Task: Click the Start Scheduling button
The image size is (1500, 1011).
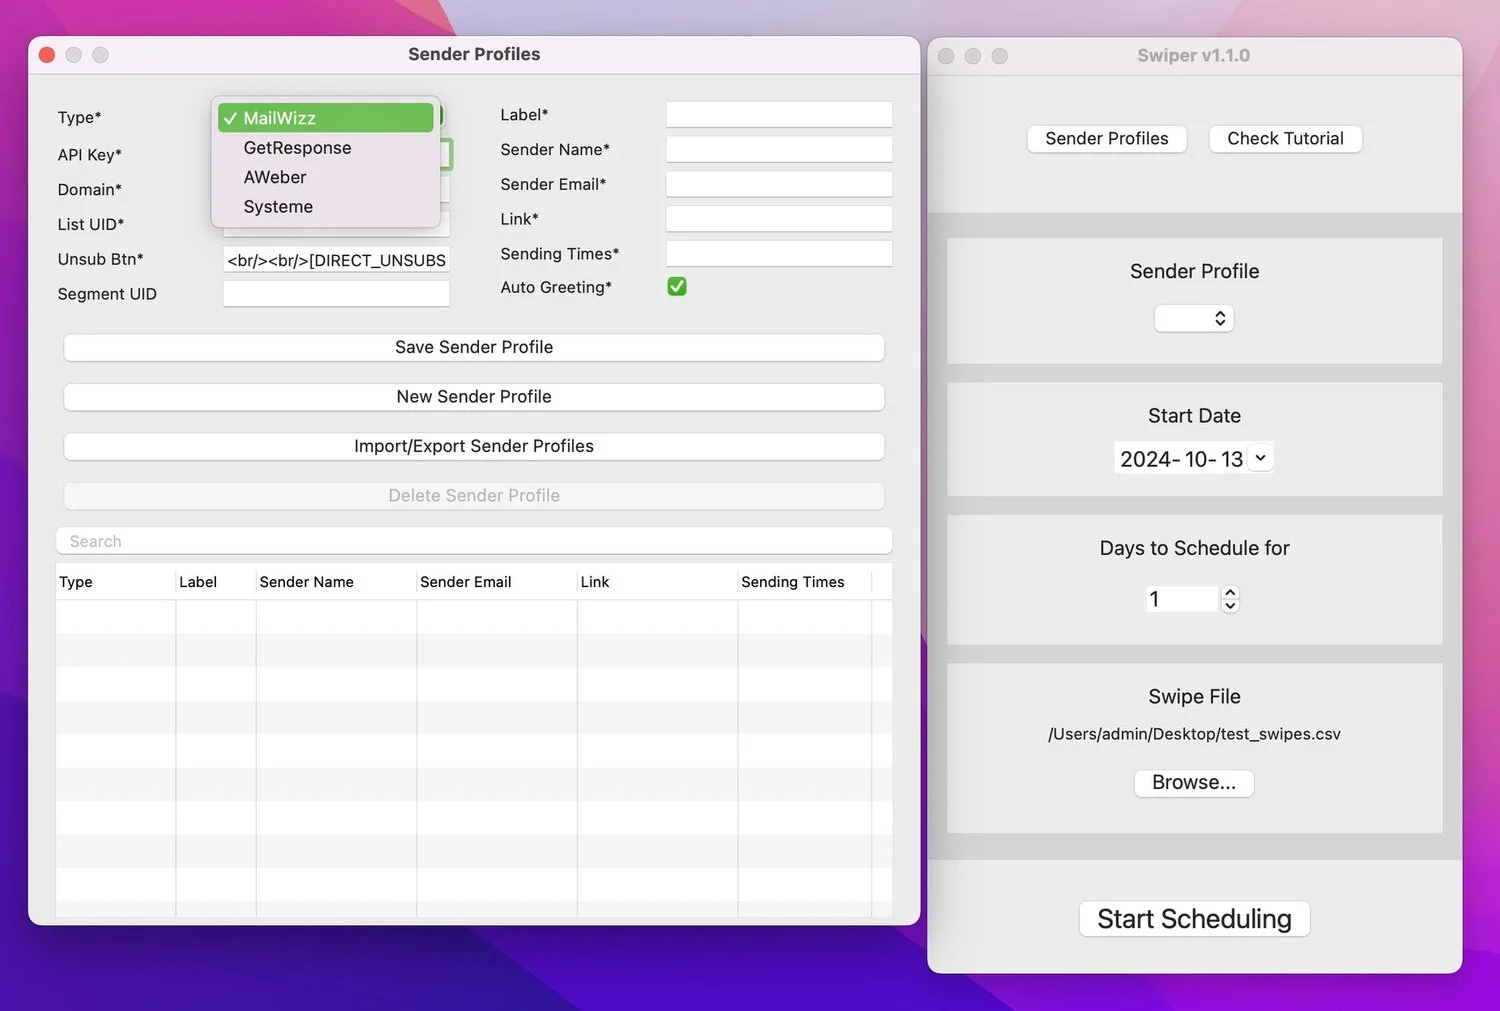Action: pyautogui.click(x=1194, y=919)
